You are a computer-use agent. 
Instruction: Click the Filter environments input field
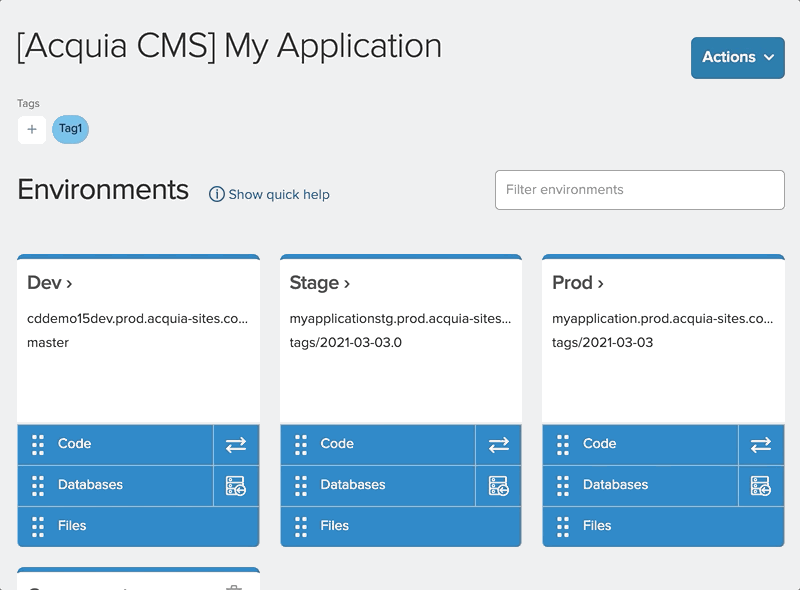639,190
